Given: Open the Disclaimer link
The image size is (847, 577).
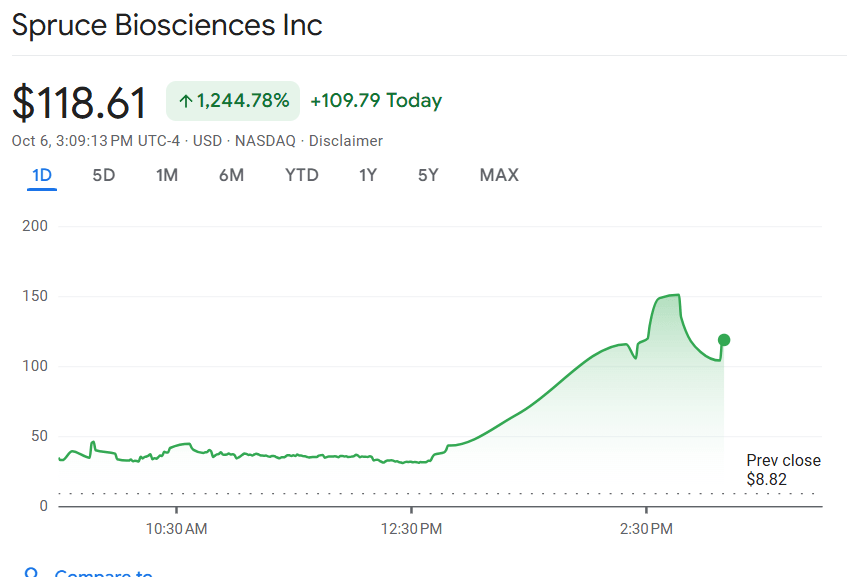Looking at the screenshot, I should coord(346,141).
